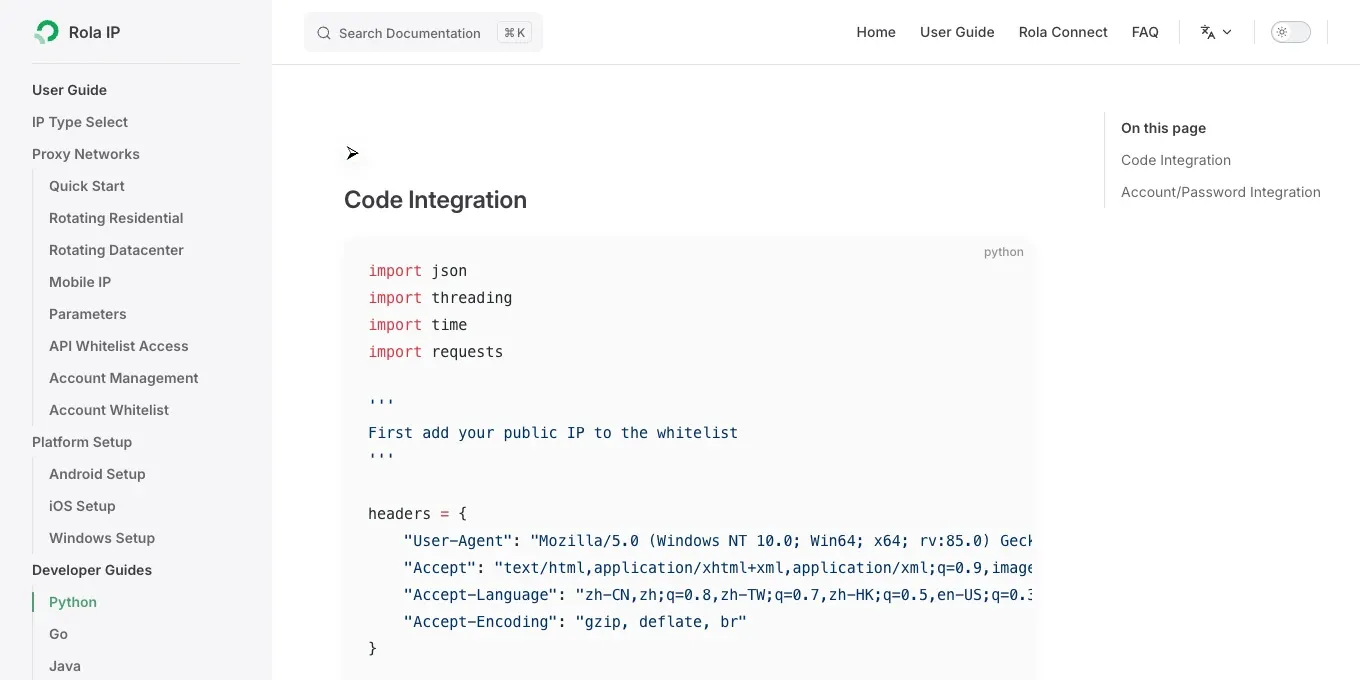Click the "Accept-Encoding" header line
Image resolution: width=1360 pixels, height=680 pixels.
point(575,622)
